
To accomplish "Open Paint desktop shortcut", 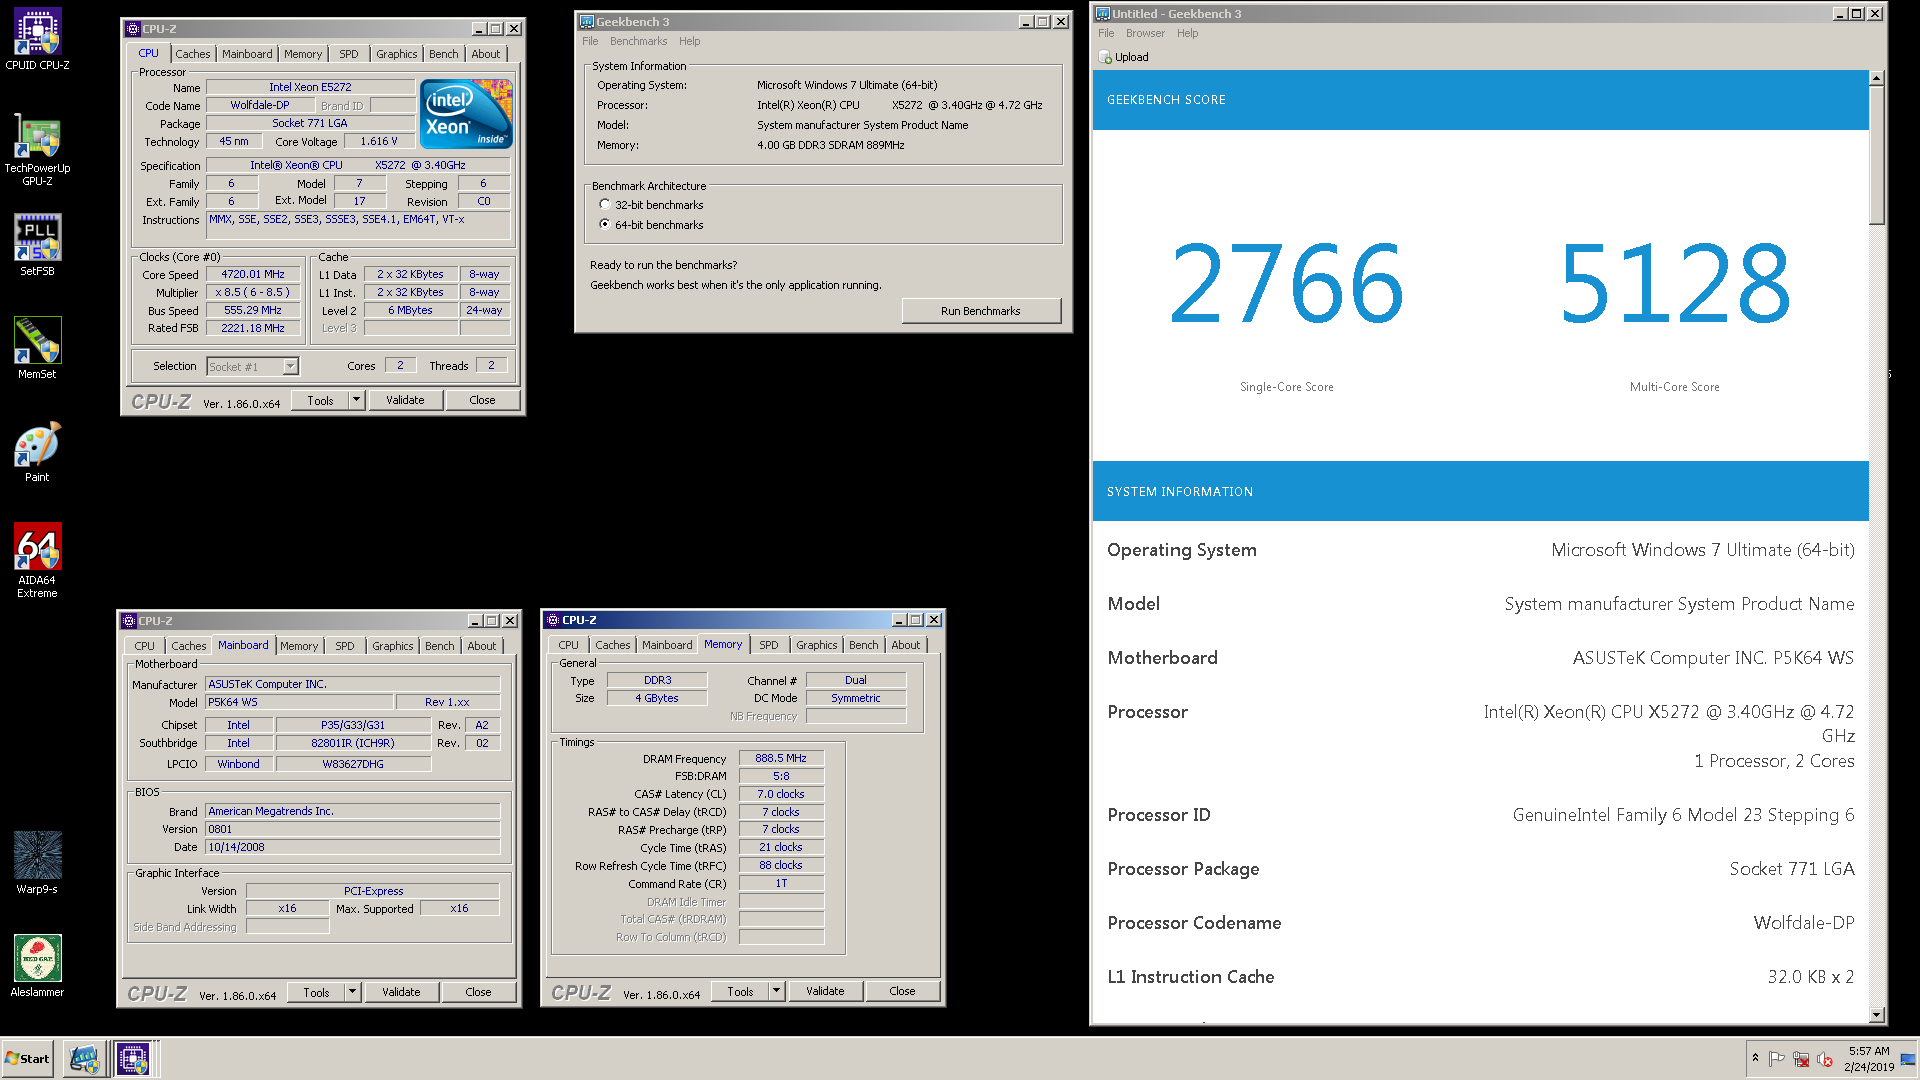I will pos(37,451).
